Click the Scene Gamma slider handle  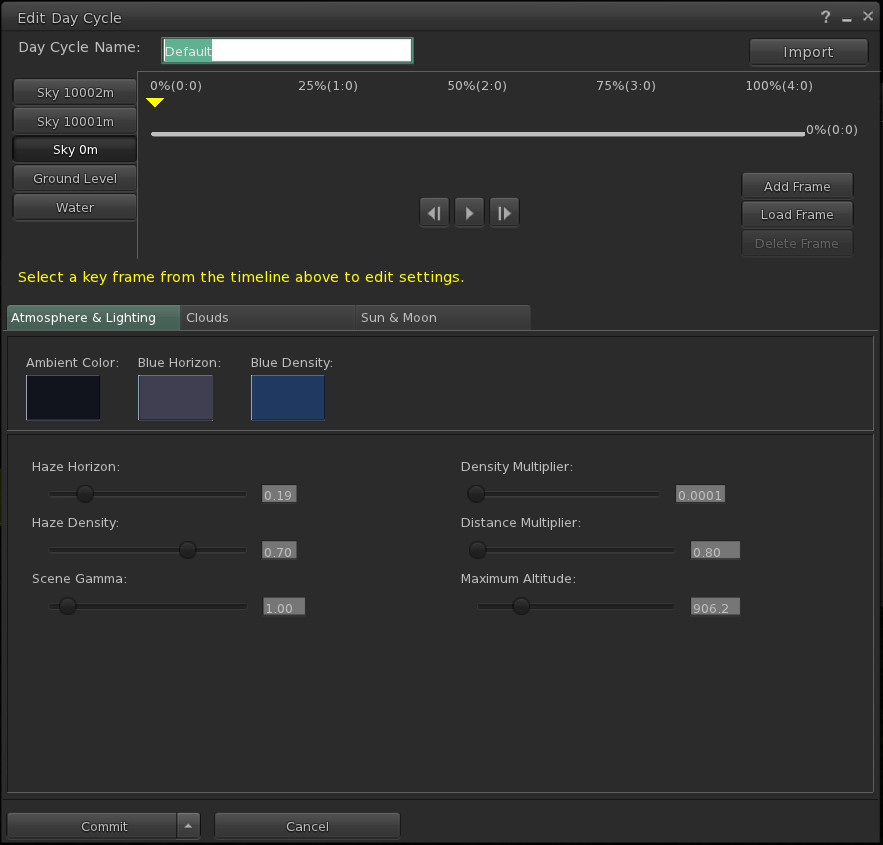point(68,606)
